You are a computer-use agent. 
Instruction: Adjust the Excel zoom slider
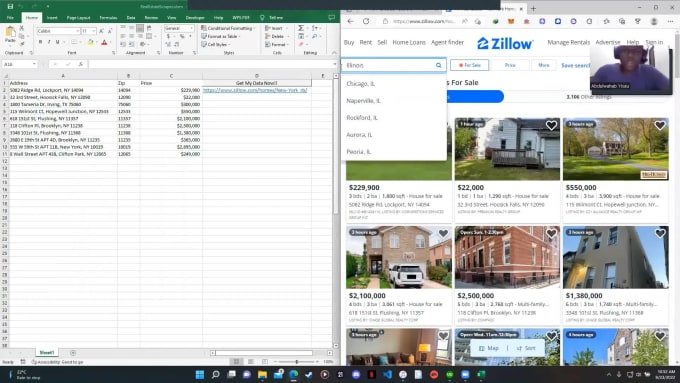[x=297, y=361]
